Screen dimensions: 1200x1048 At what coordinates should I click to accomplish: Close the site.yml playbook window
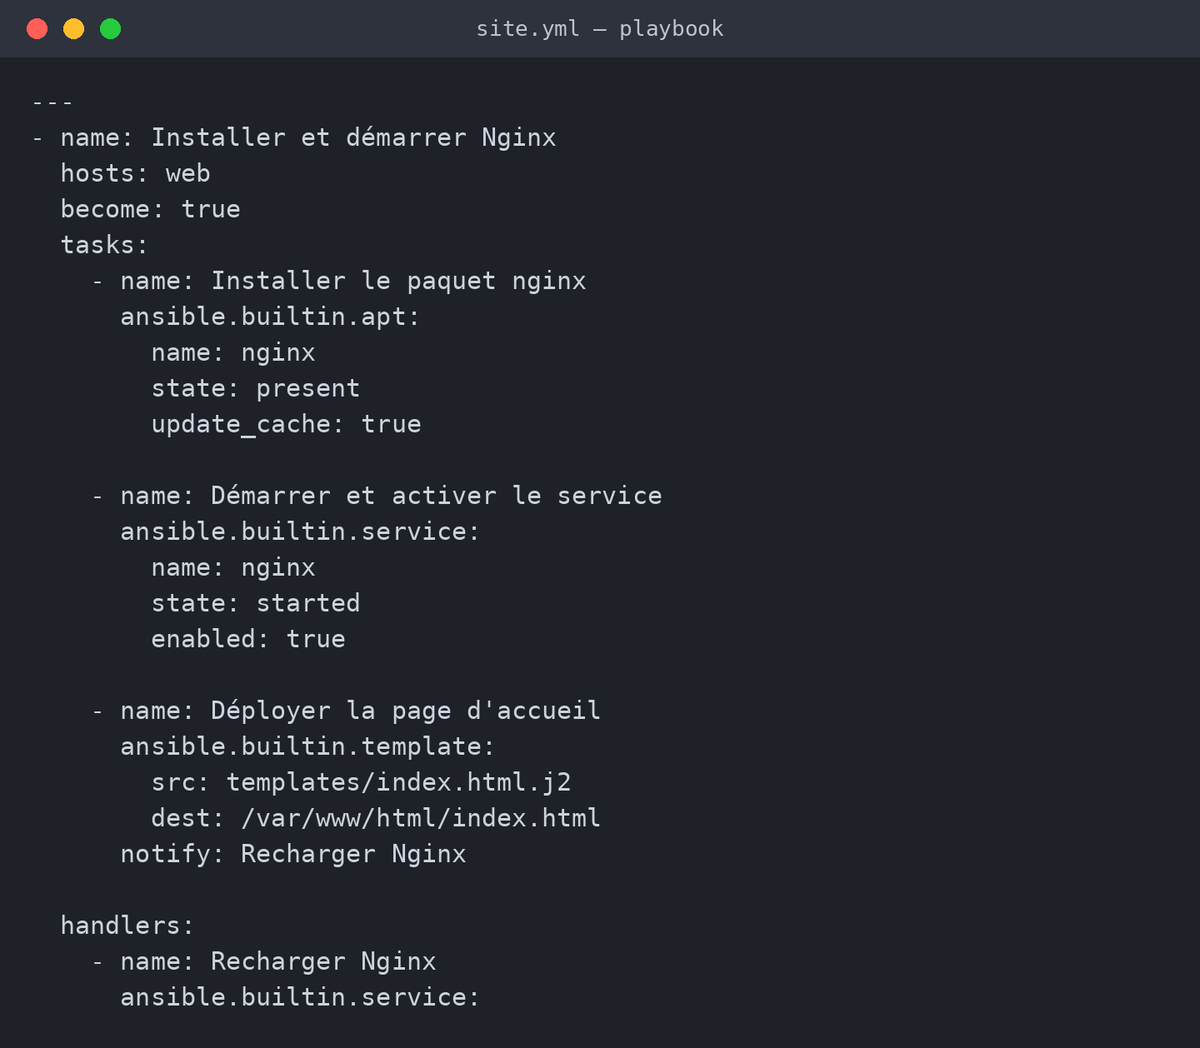[37, 29]
